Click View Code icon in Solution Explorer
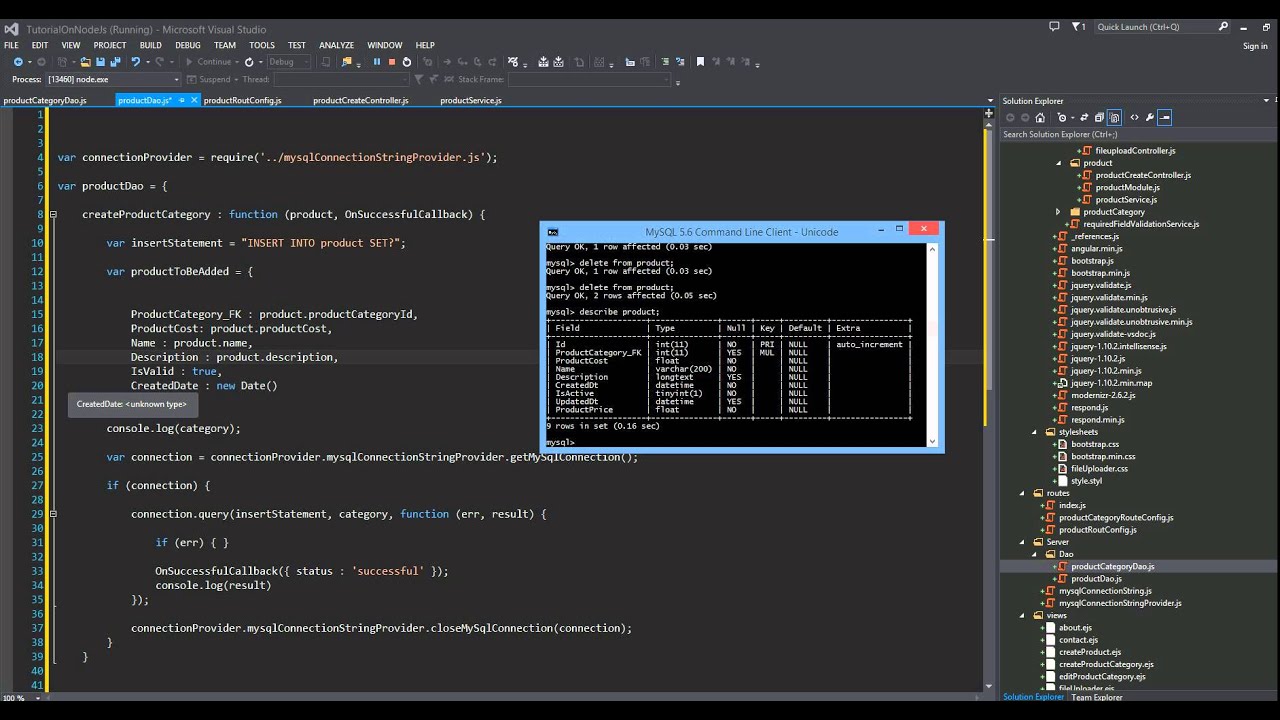 (1135, 117)
